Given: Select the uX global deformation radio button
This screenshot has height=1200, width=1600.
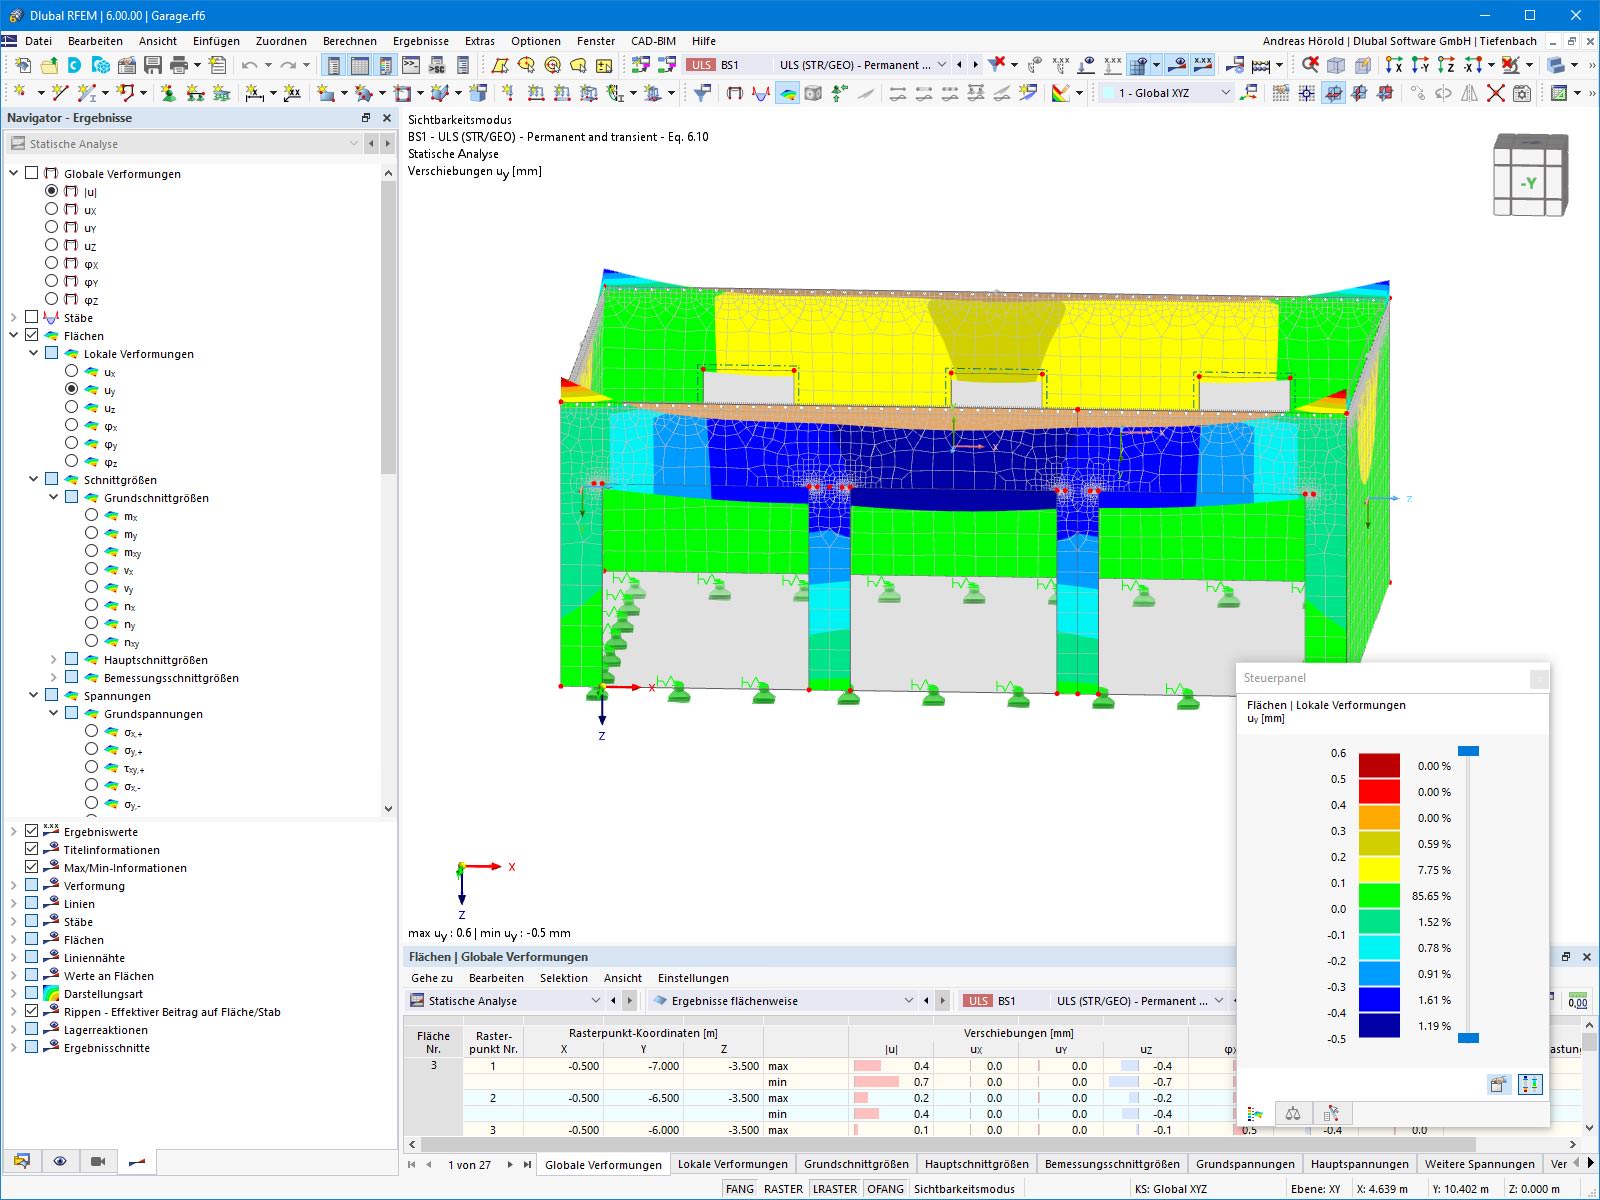Looking at the screenshot, I should [x=51, y=209].
